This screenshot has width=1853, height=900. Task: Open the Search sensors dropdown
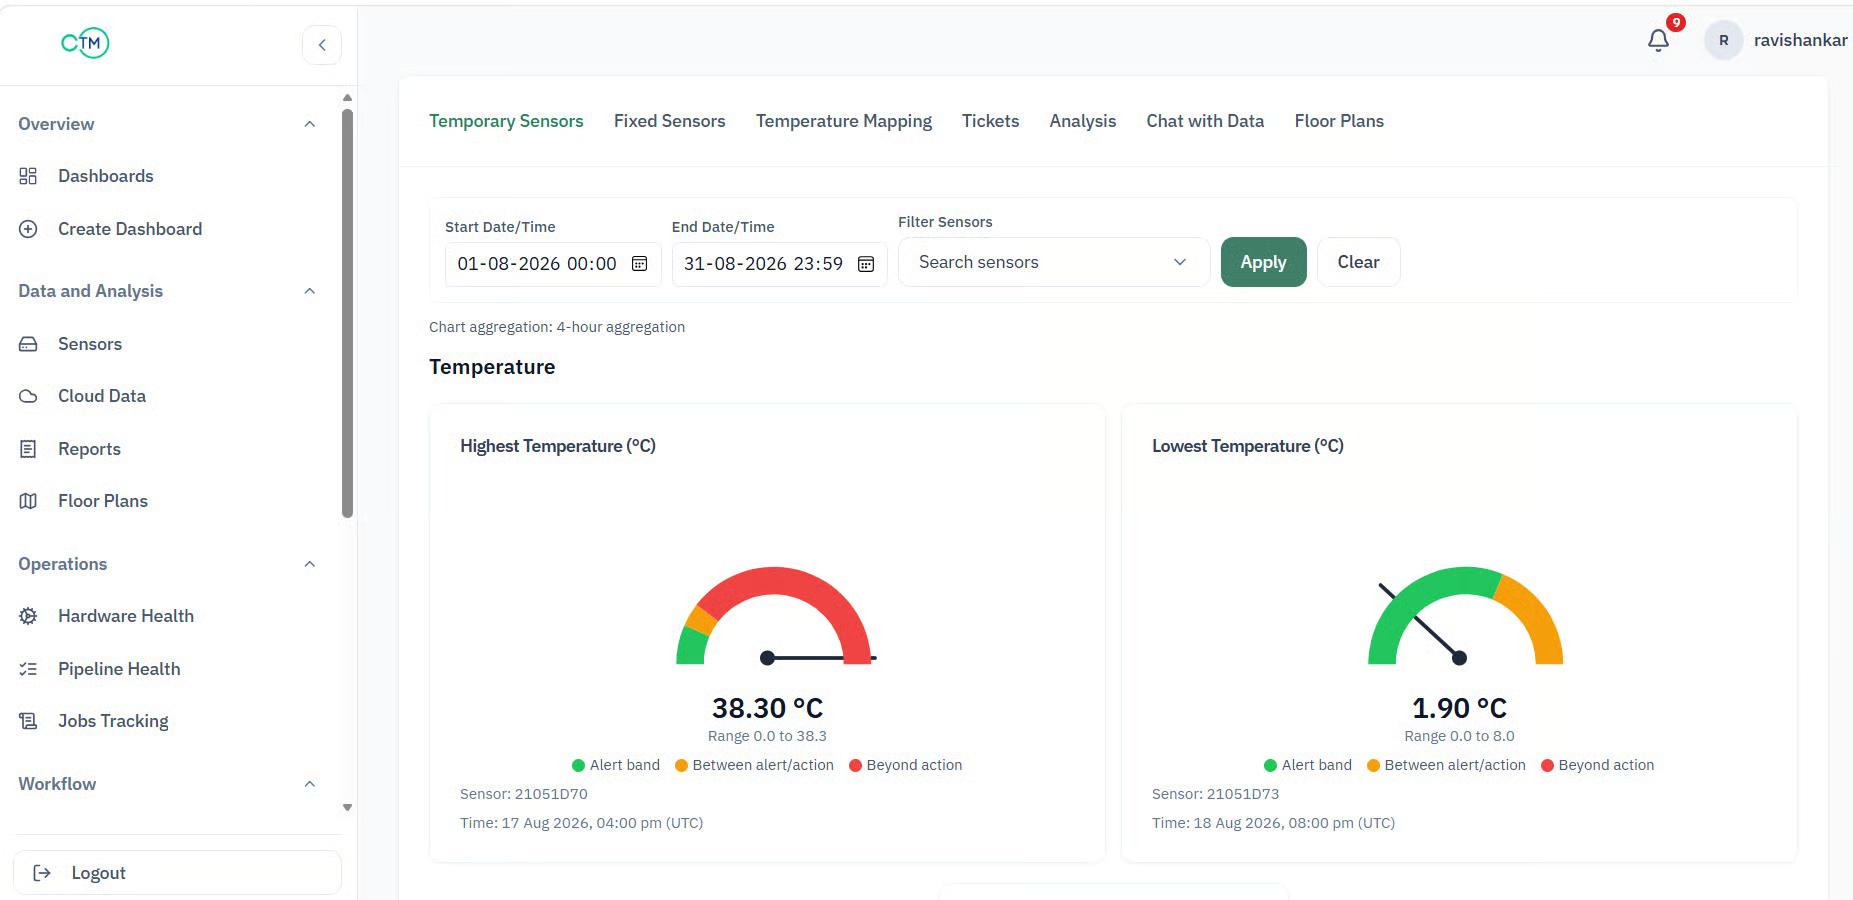[x=1054, y=262]
